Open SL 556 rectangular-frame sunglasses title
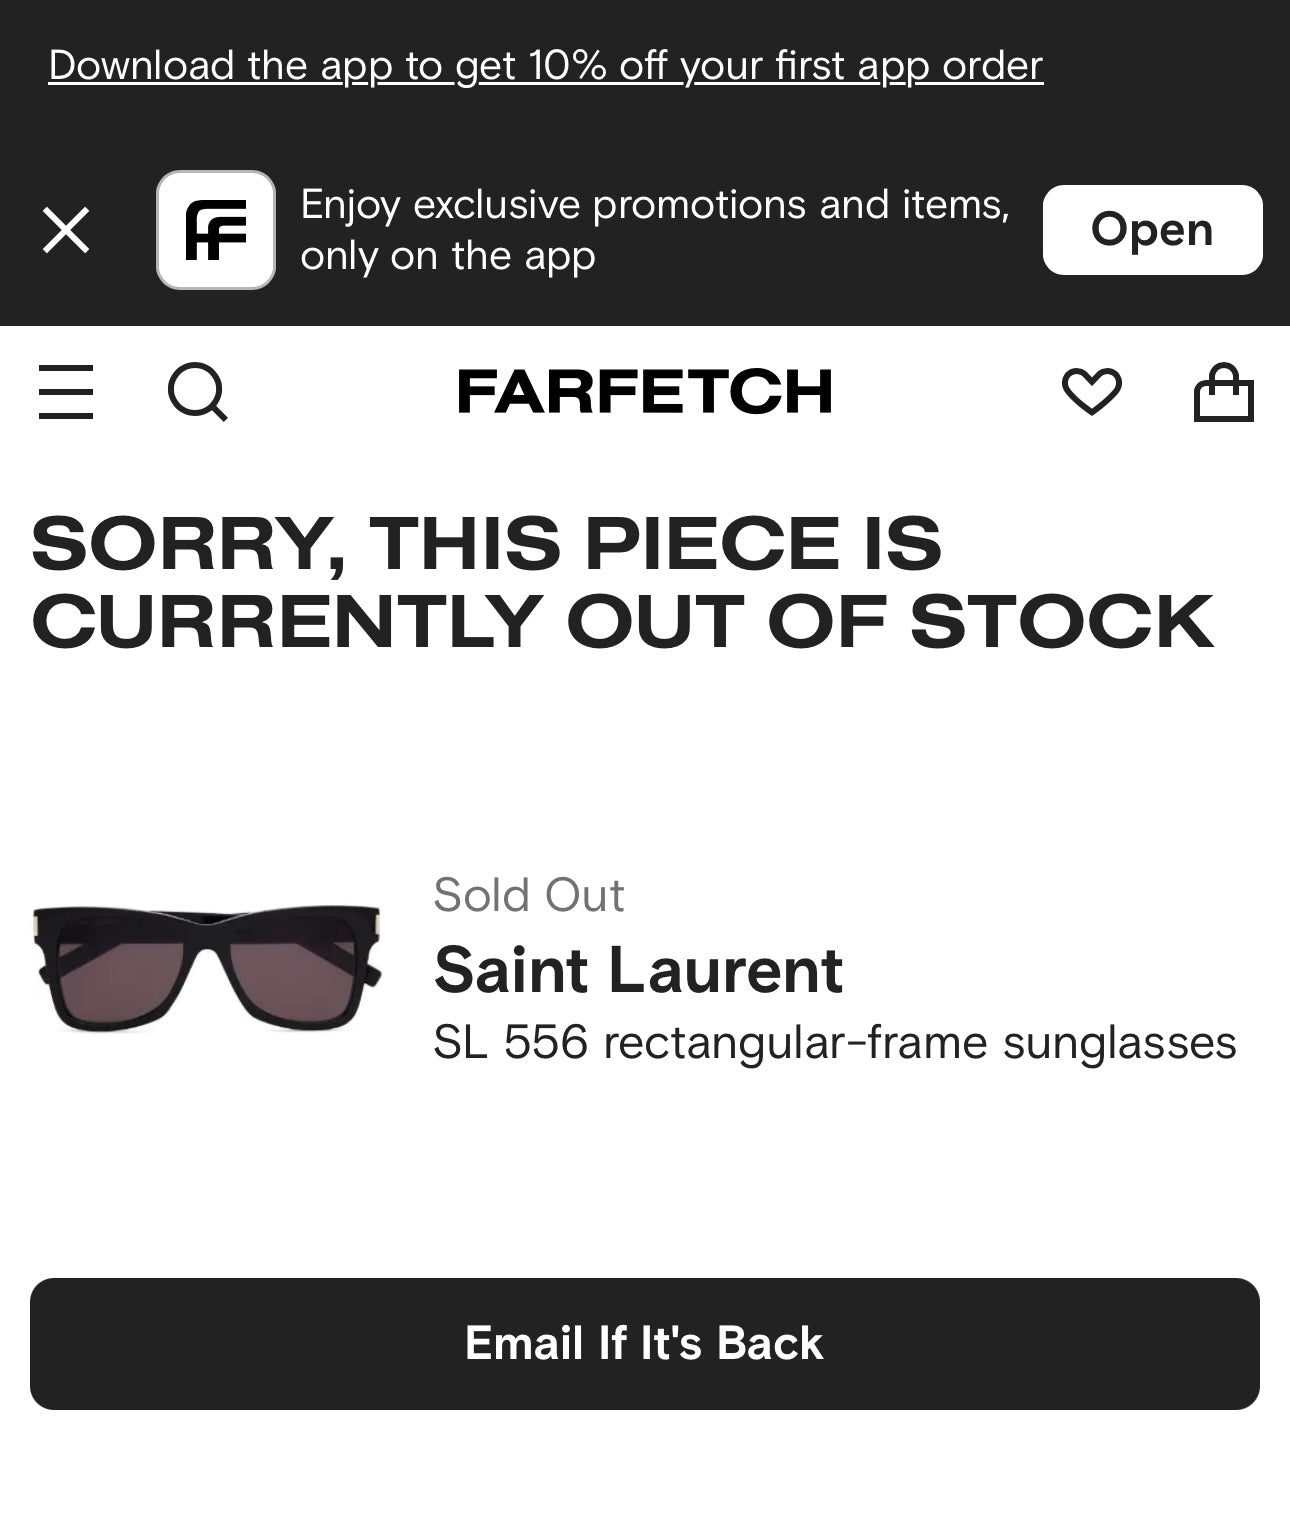The width and height of the screenshot is (1290, 1514). [835, 1043]
